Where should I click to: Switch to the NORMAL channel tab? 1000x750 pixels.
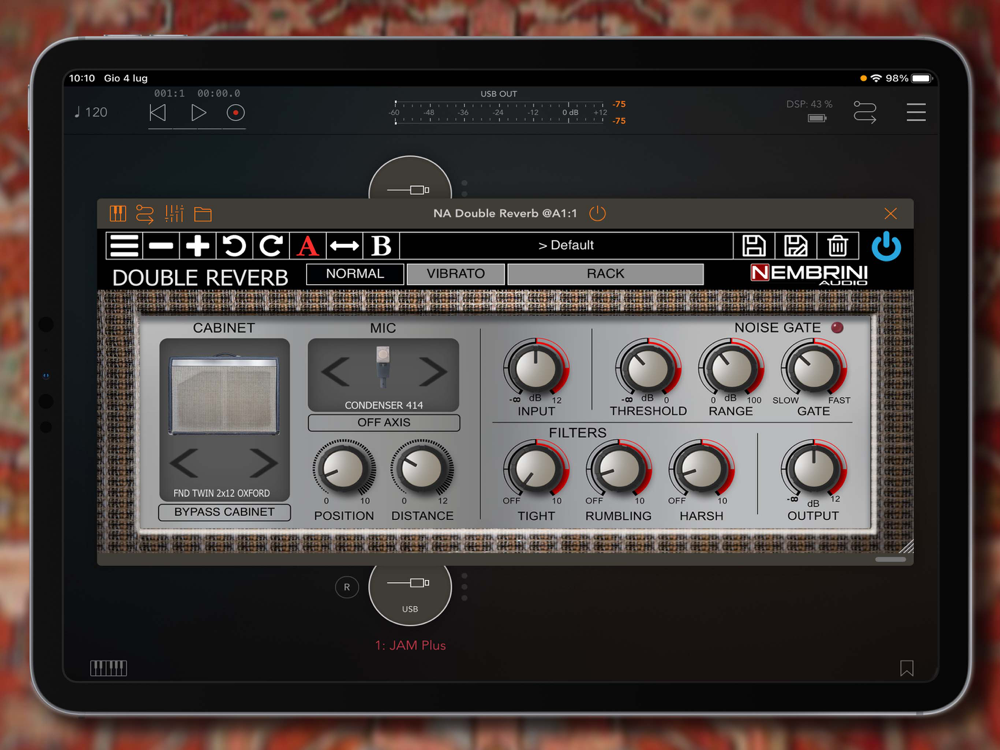(x=355, y=274)
